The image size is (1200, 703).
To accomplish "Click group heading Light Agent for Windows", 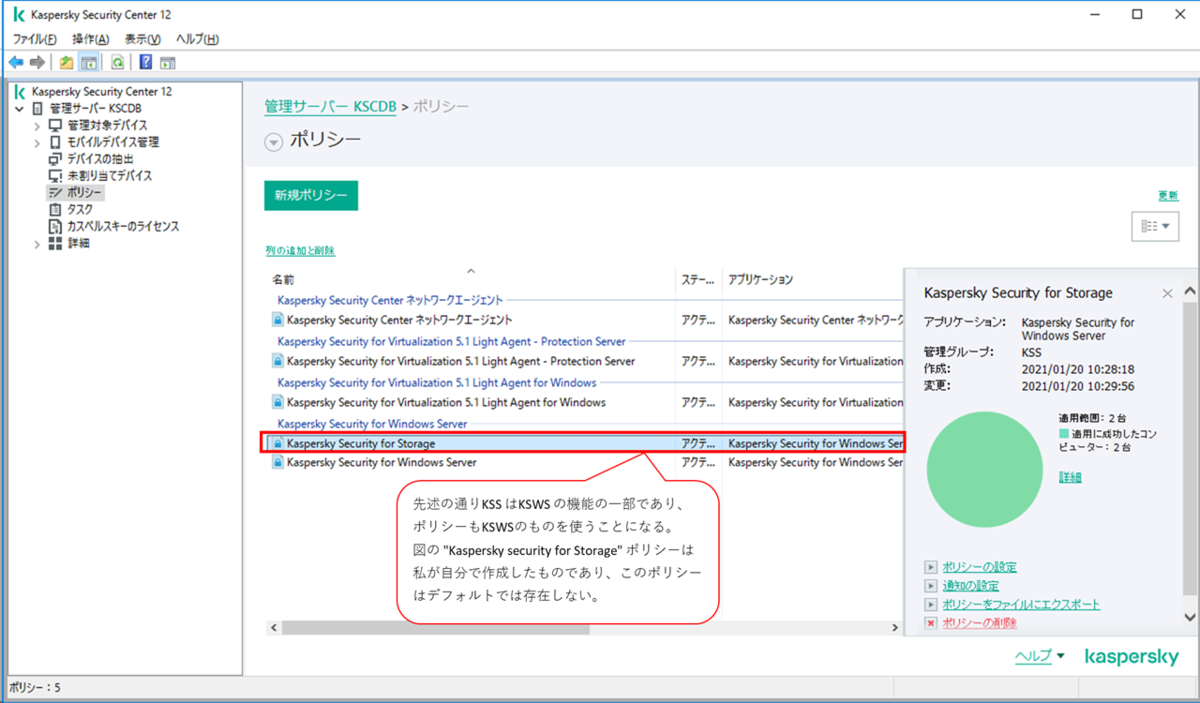I will (x=436, y=383).
